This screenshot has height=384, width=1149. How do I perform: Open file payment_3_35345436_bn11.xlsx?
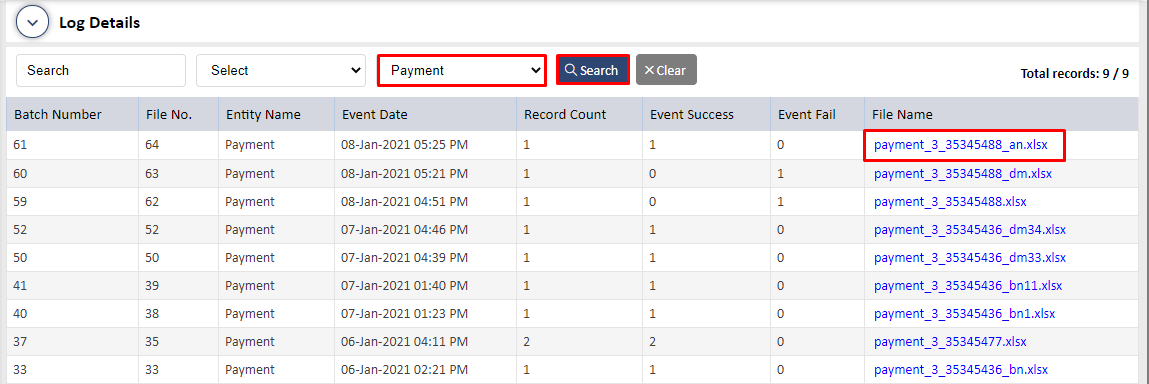tap(968, 286)
